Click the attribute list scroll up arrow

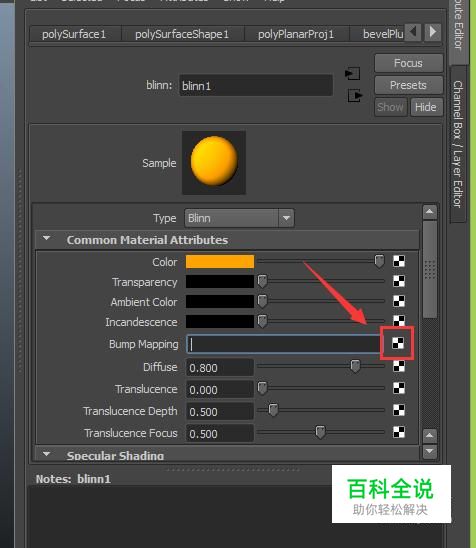coord(430,212)
